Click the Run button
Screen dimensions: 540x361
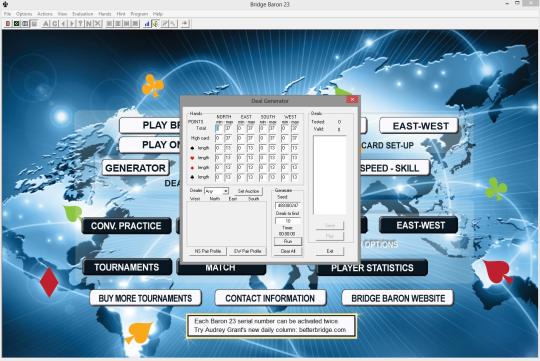point(288,241)
